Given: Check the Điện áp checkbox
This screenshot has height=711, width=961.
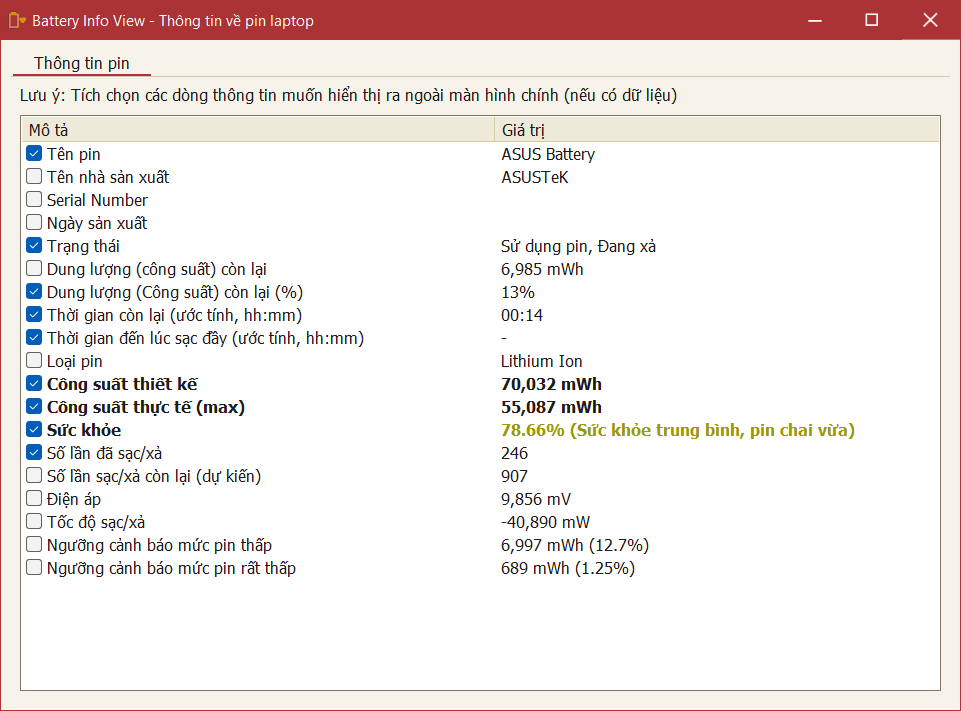Looking at the screenshot, I should (x=34, y=499).
